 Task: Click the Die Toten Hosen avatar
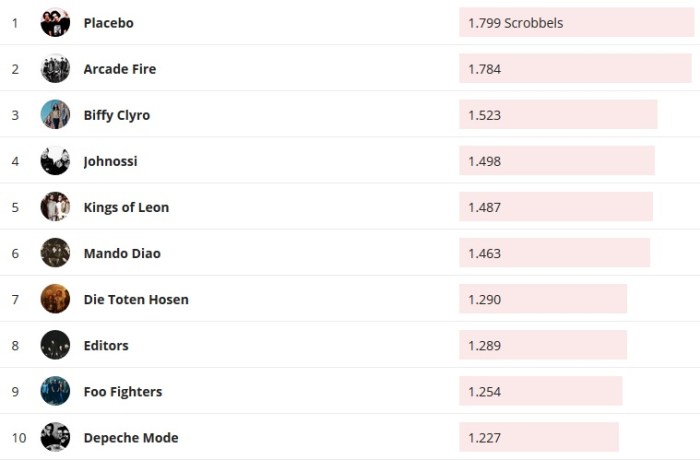[x=55, y=298]
